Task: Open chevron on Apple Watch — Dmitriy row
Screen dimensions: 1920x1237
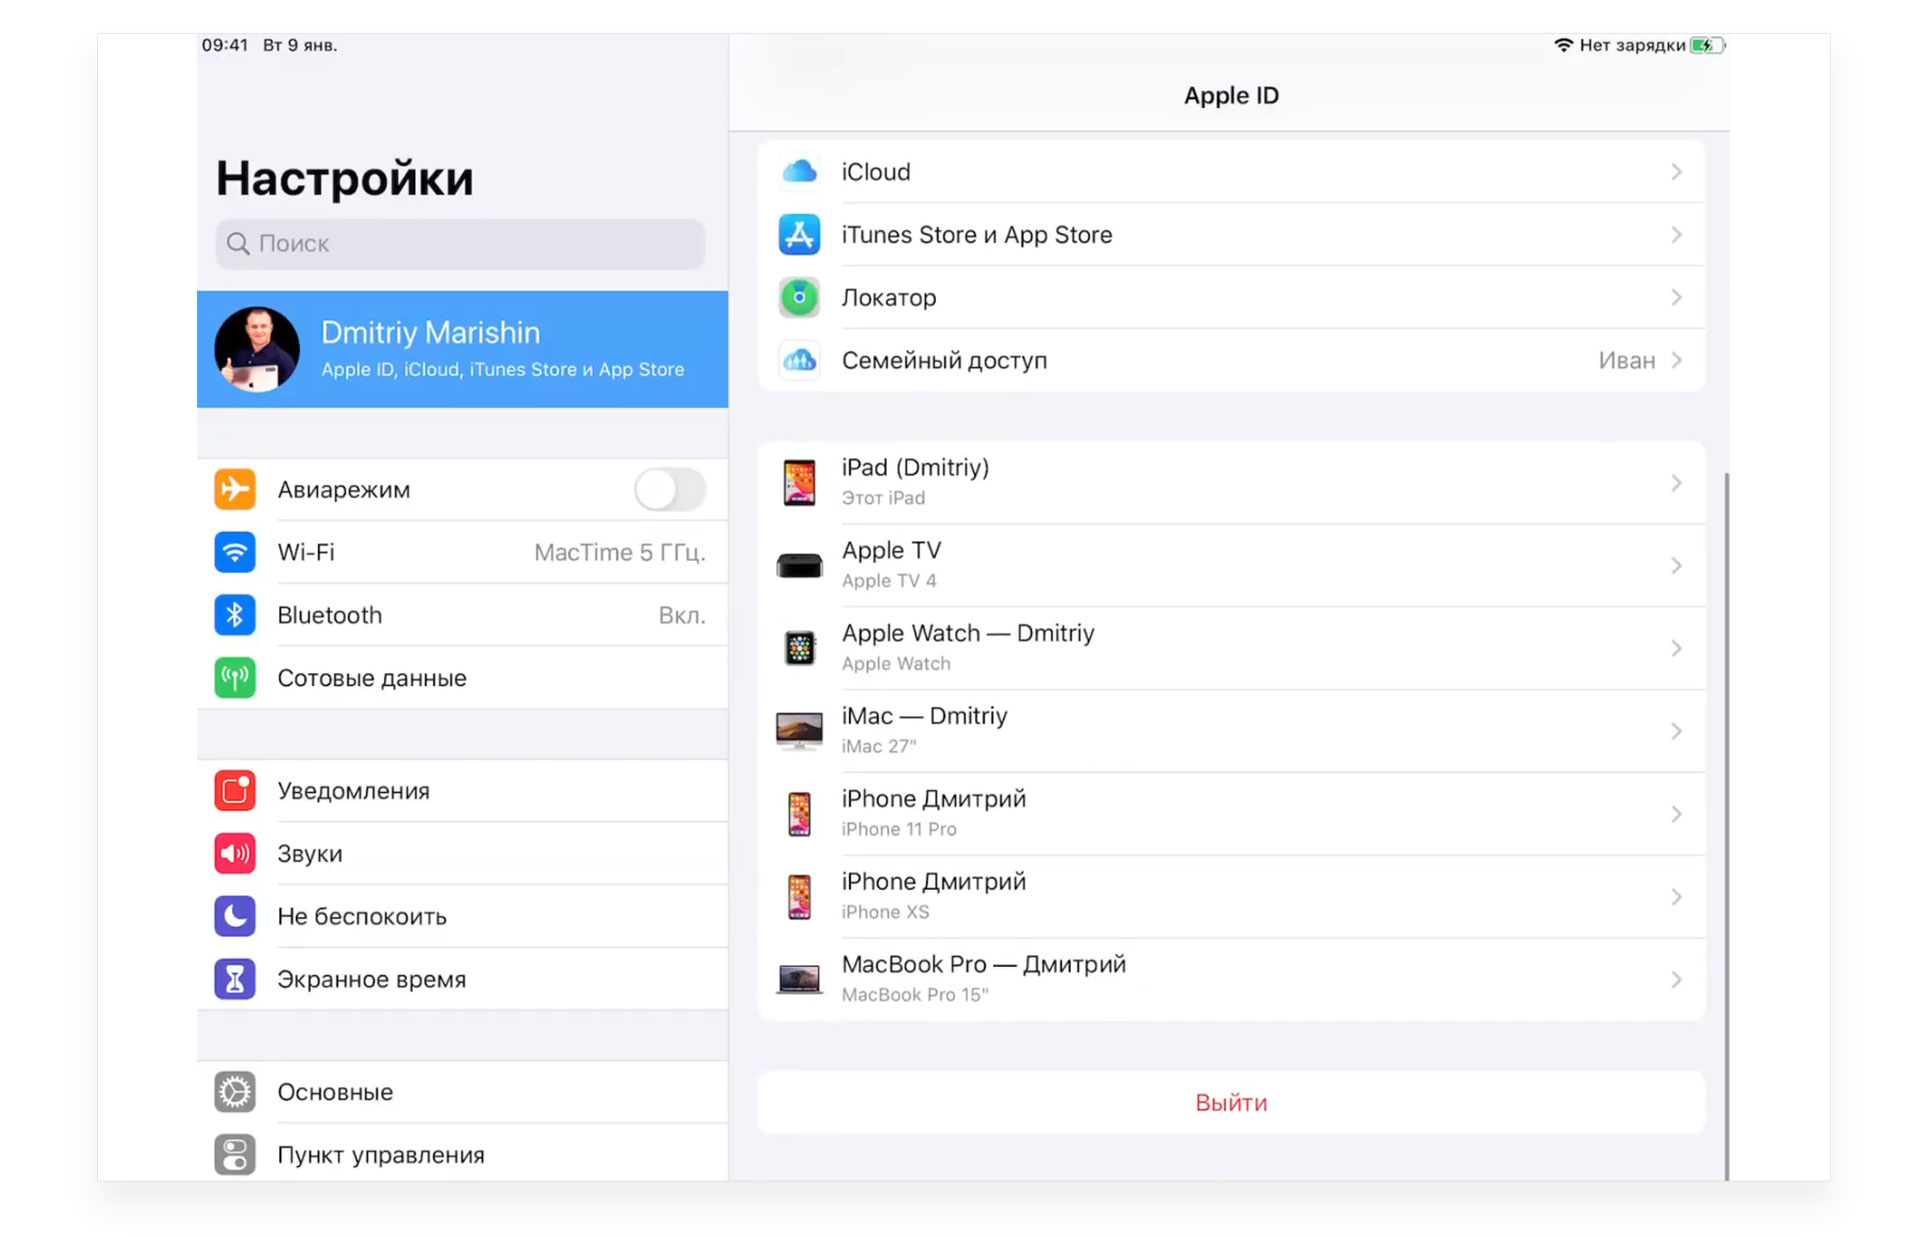Action: tap(1677, 648)
